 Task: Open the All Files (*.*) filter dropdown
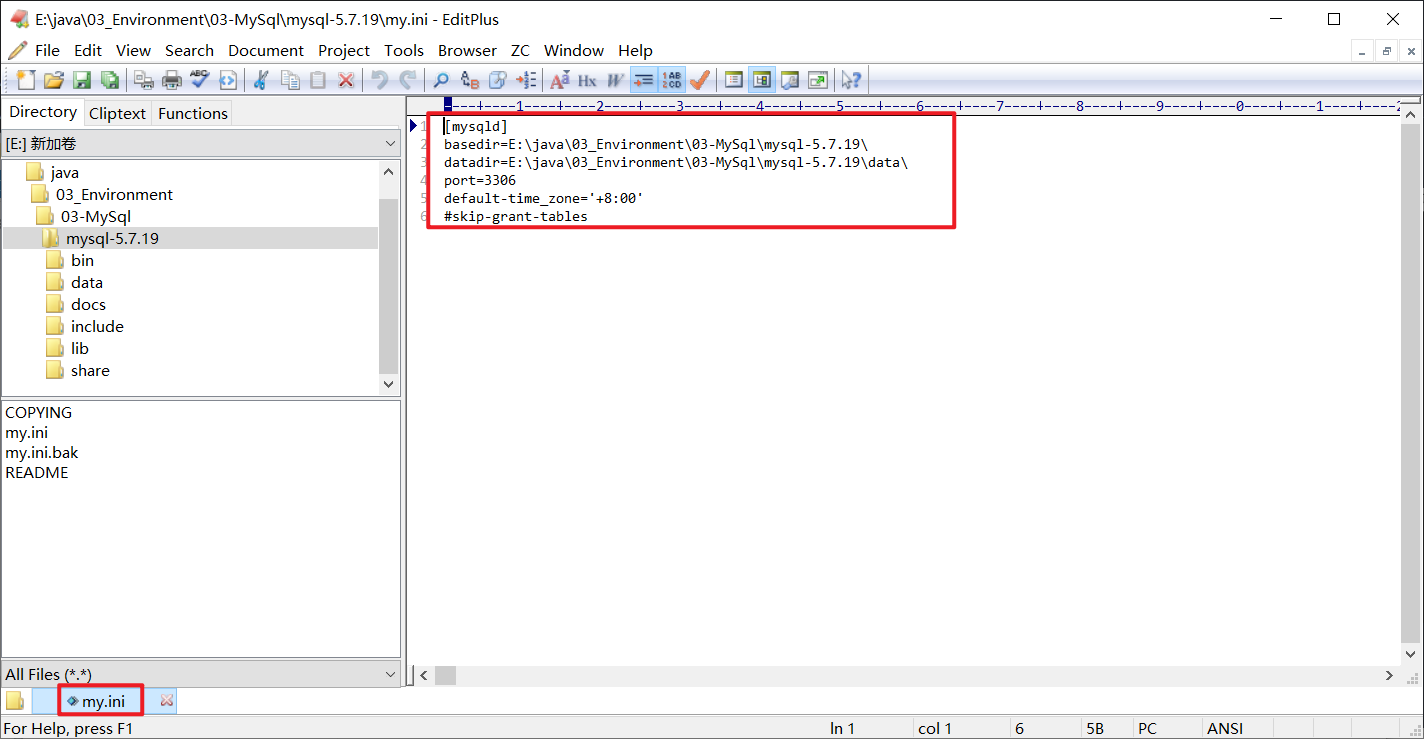click(390, 674)
